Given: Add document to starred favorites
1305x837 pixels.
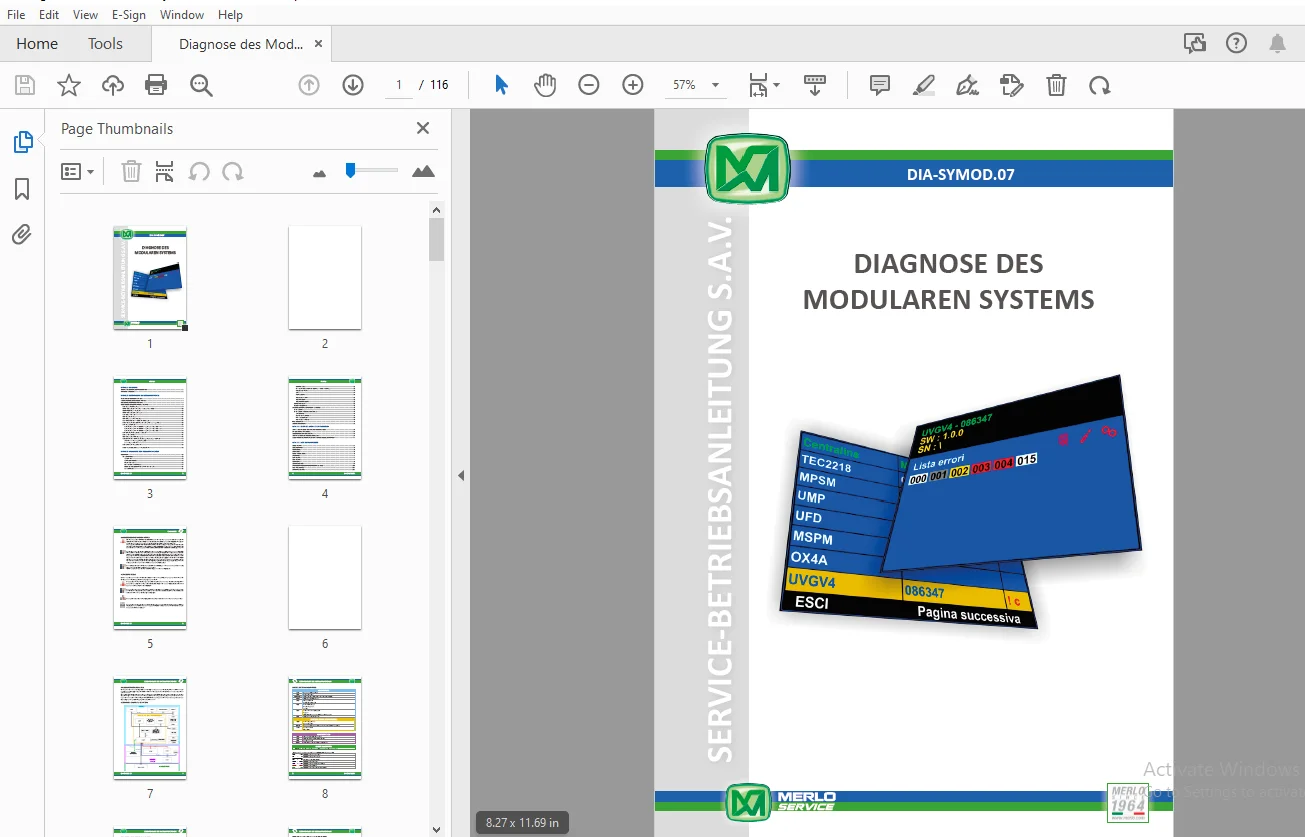Looking at the screenshot, I should point(69,86).
